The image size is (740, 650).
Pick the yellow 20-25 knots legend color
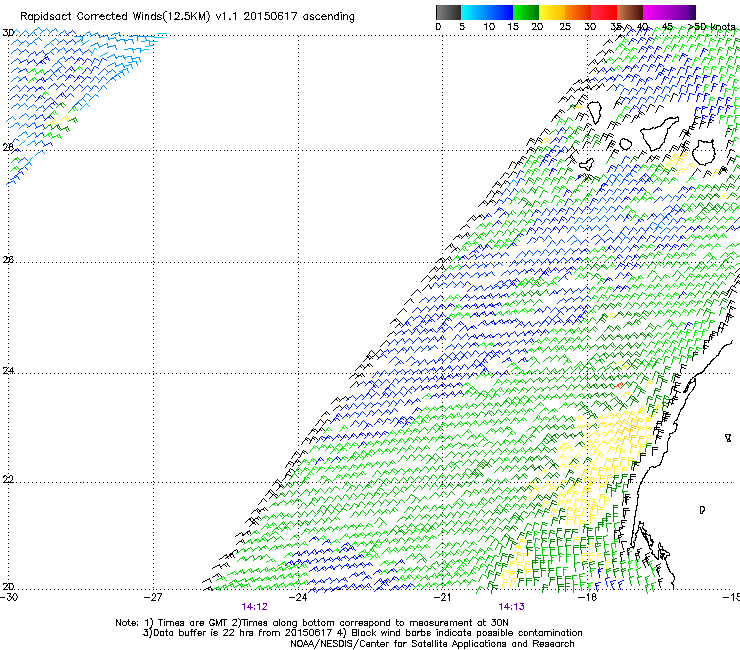[552, 12]
